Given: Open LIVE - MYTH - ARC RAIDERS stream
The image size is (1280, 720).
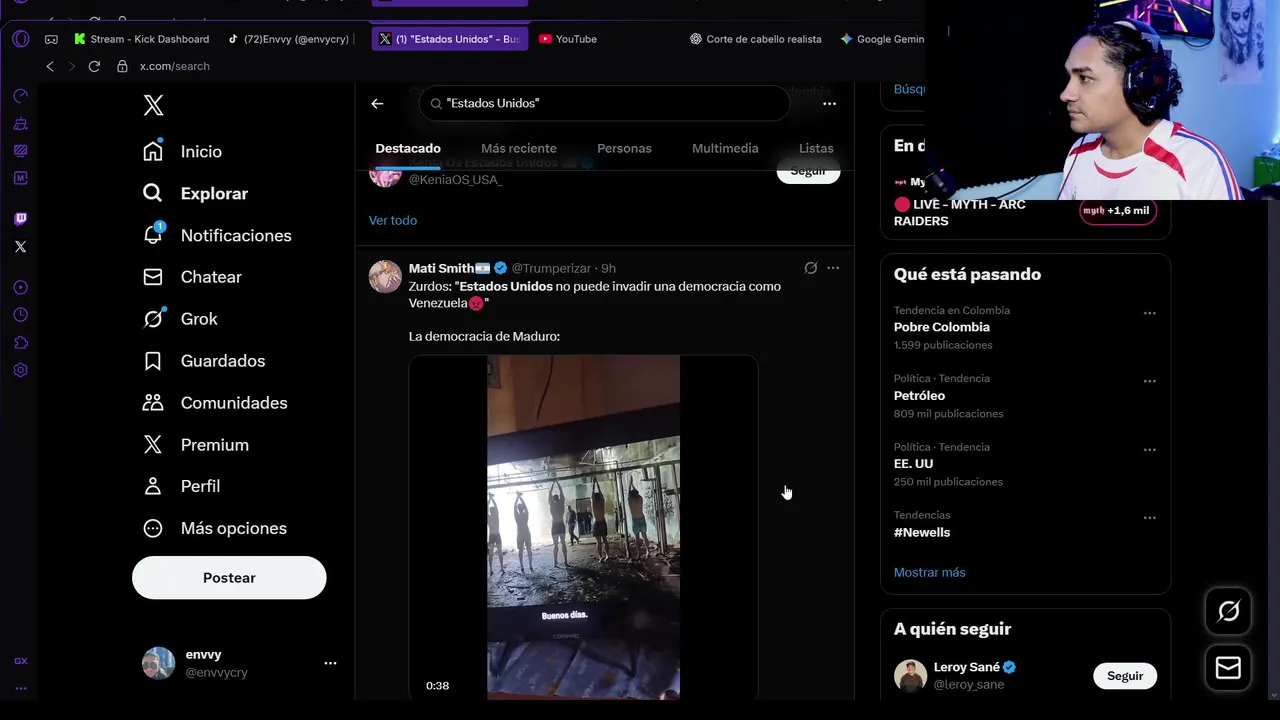Looking at the screenshot, I should [960, 212].
